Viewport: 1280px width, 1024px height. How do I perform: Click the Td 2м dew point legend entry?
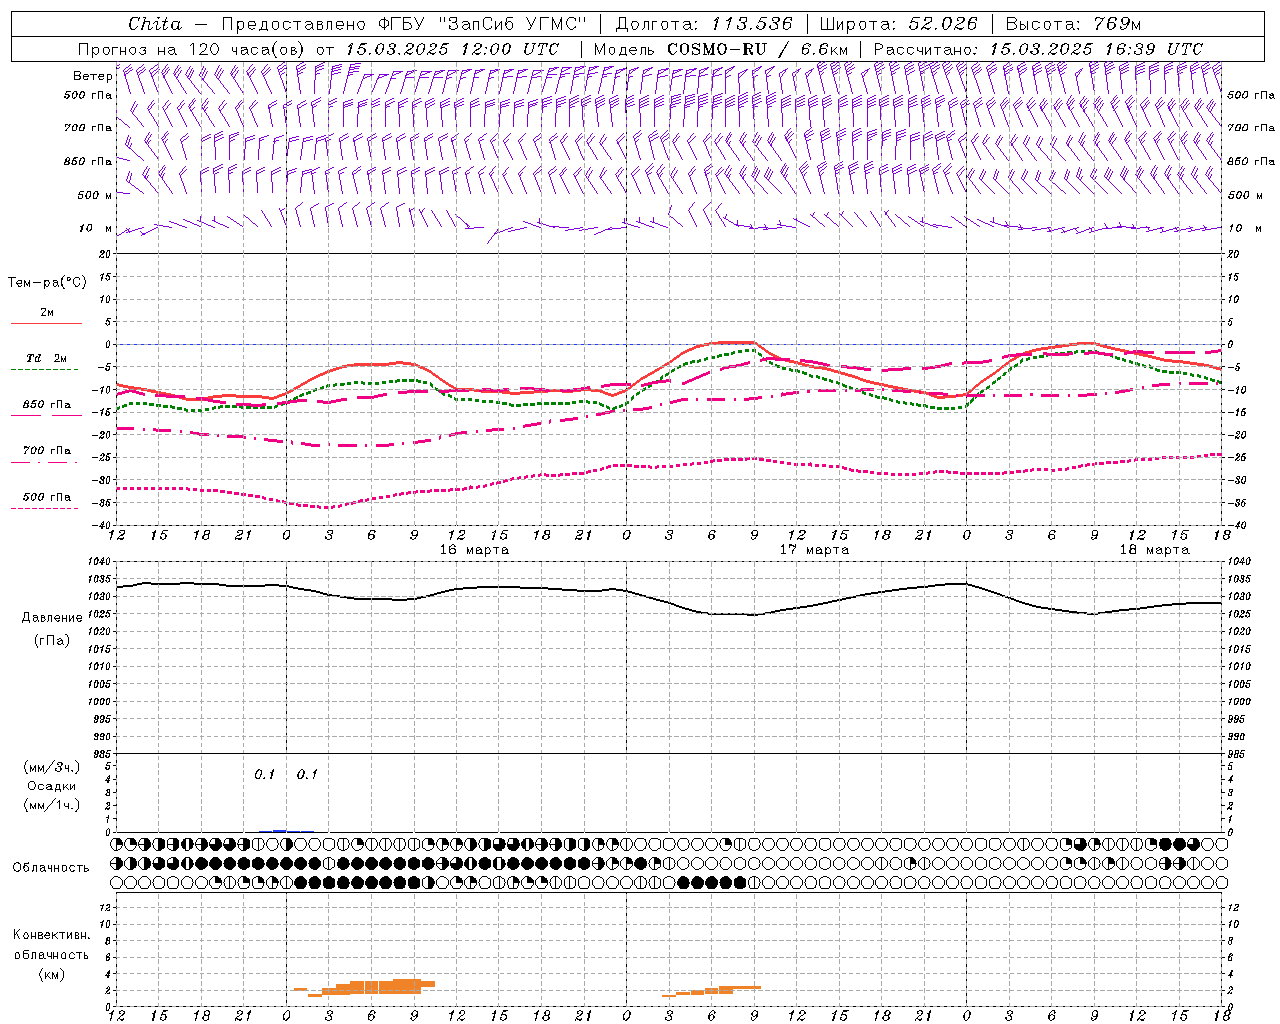pyautogui.click(x=47, y=358)
